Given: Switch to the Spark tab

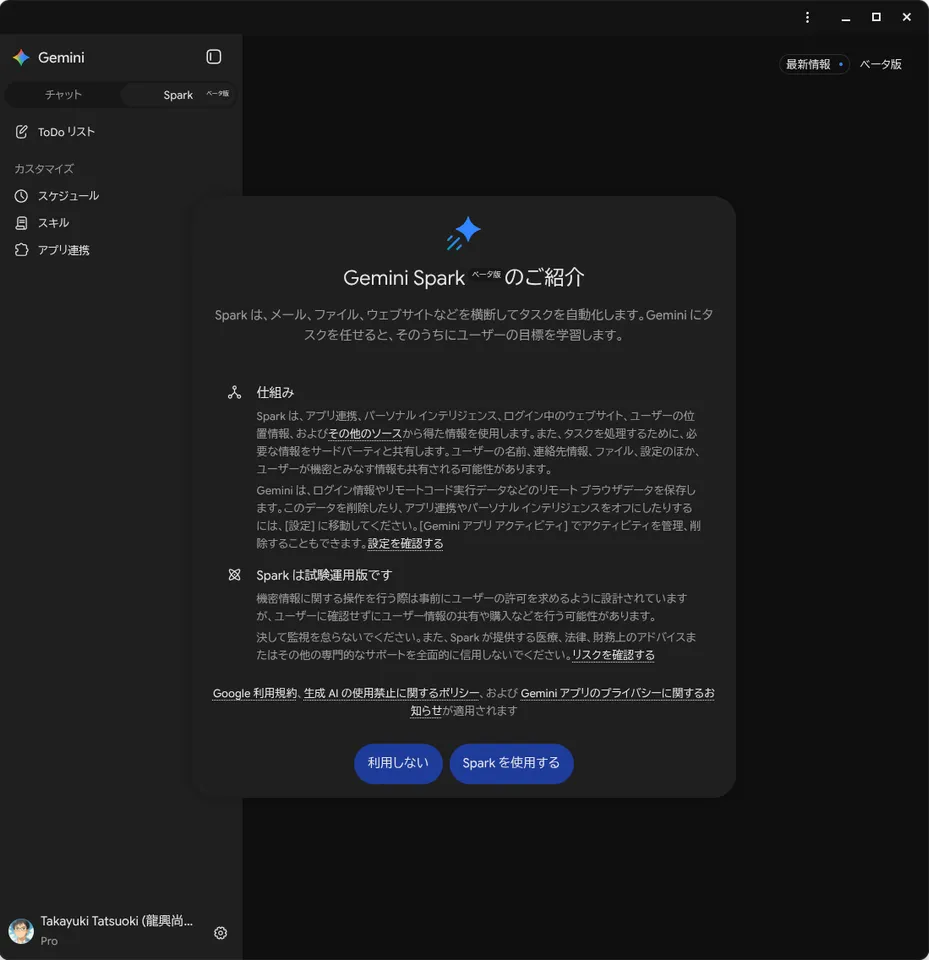Looking at the screenshot, I should point(178,95).
